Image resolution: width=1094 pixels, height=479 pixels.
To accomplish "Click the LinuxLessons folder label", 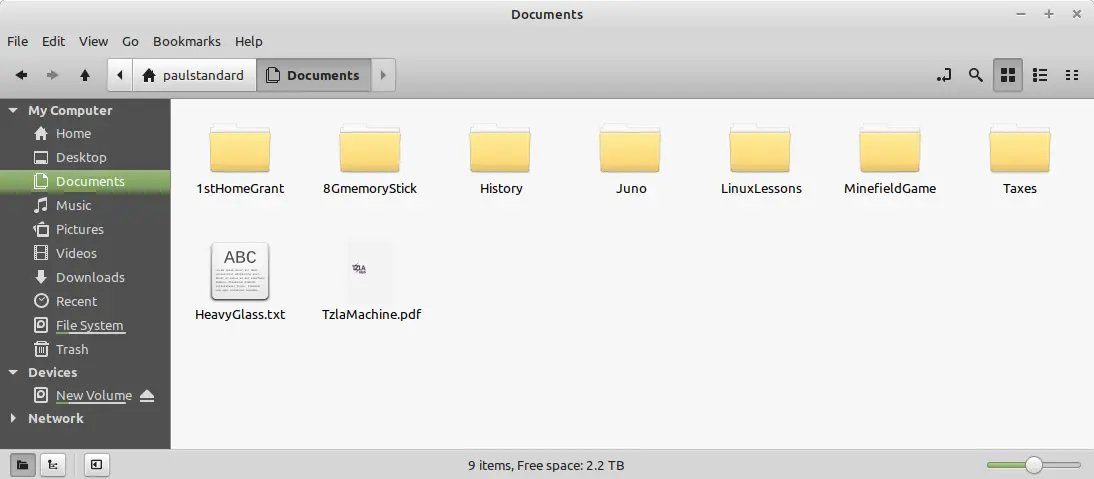I will (761, 189).
